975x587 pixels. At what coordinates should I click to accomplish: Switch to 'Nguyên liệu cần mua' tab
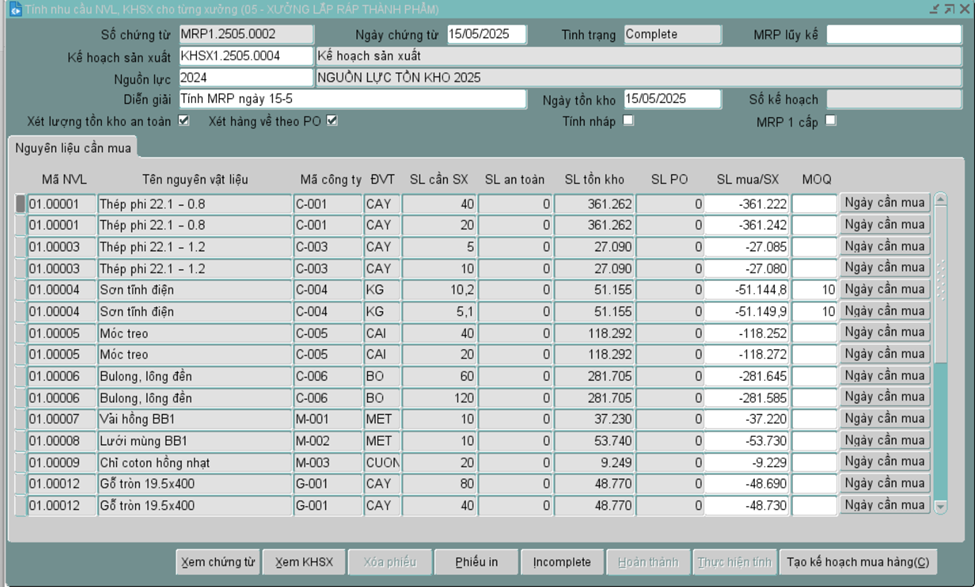pyautogui.click(x=73, y=148)
